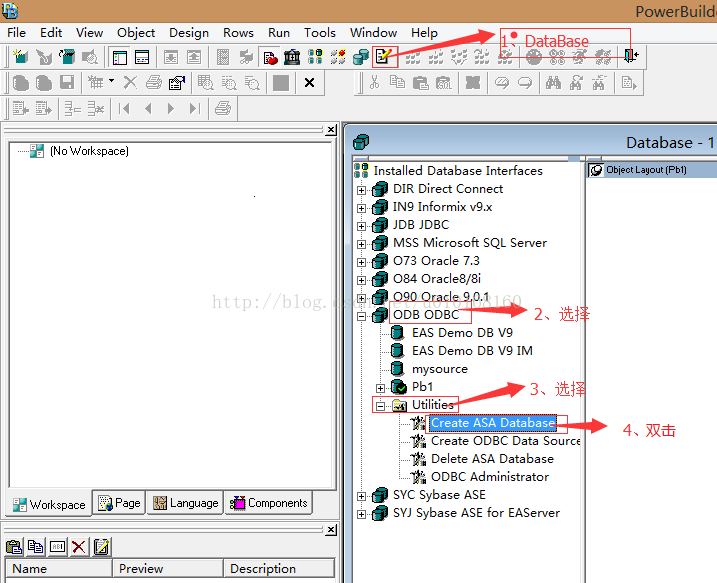Click the SQL paste clipboard icon

pyautogui.click(x=443, y=83)
